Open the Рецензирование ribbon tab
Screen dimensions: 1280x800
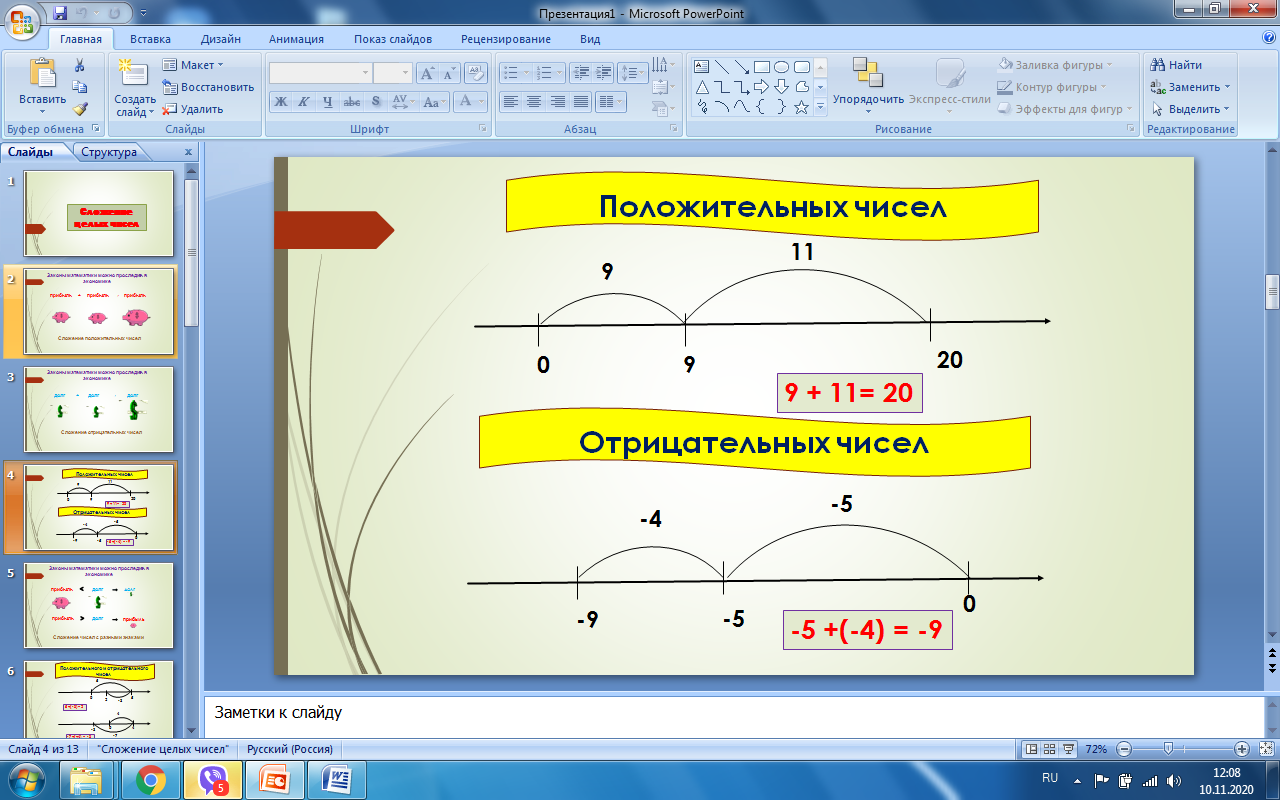coord(506,39)
